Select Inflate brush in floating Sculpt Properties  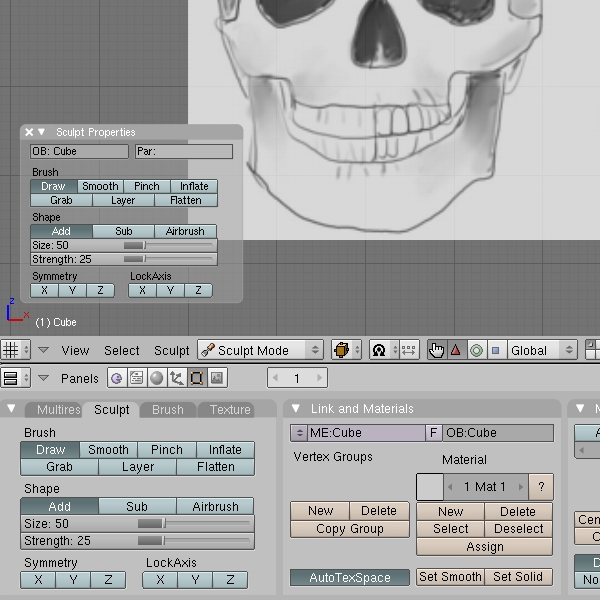pyautogui.click(x=194, y=186)
